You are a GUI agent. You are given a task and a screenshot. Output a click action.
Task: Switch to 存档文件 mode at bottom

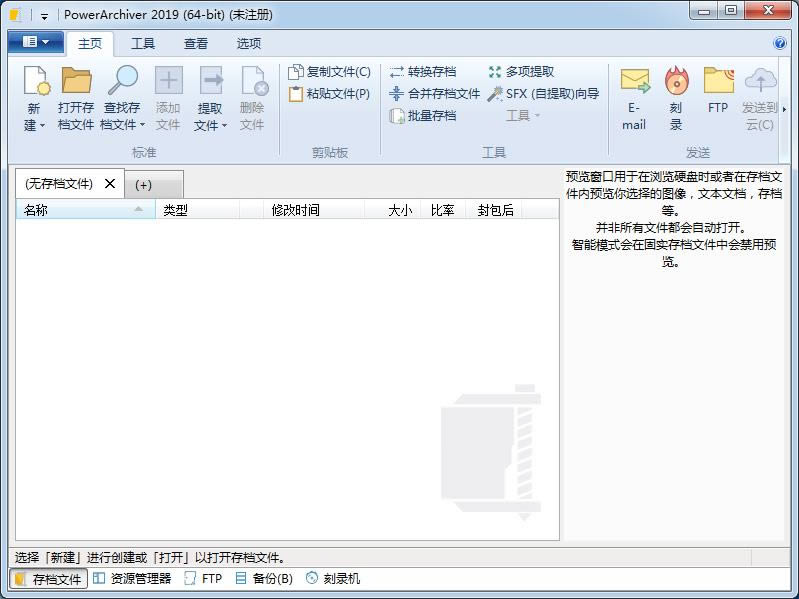48,579
